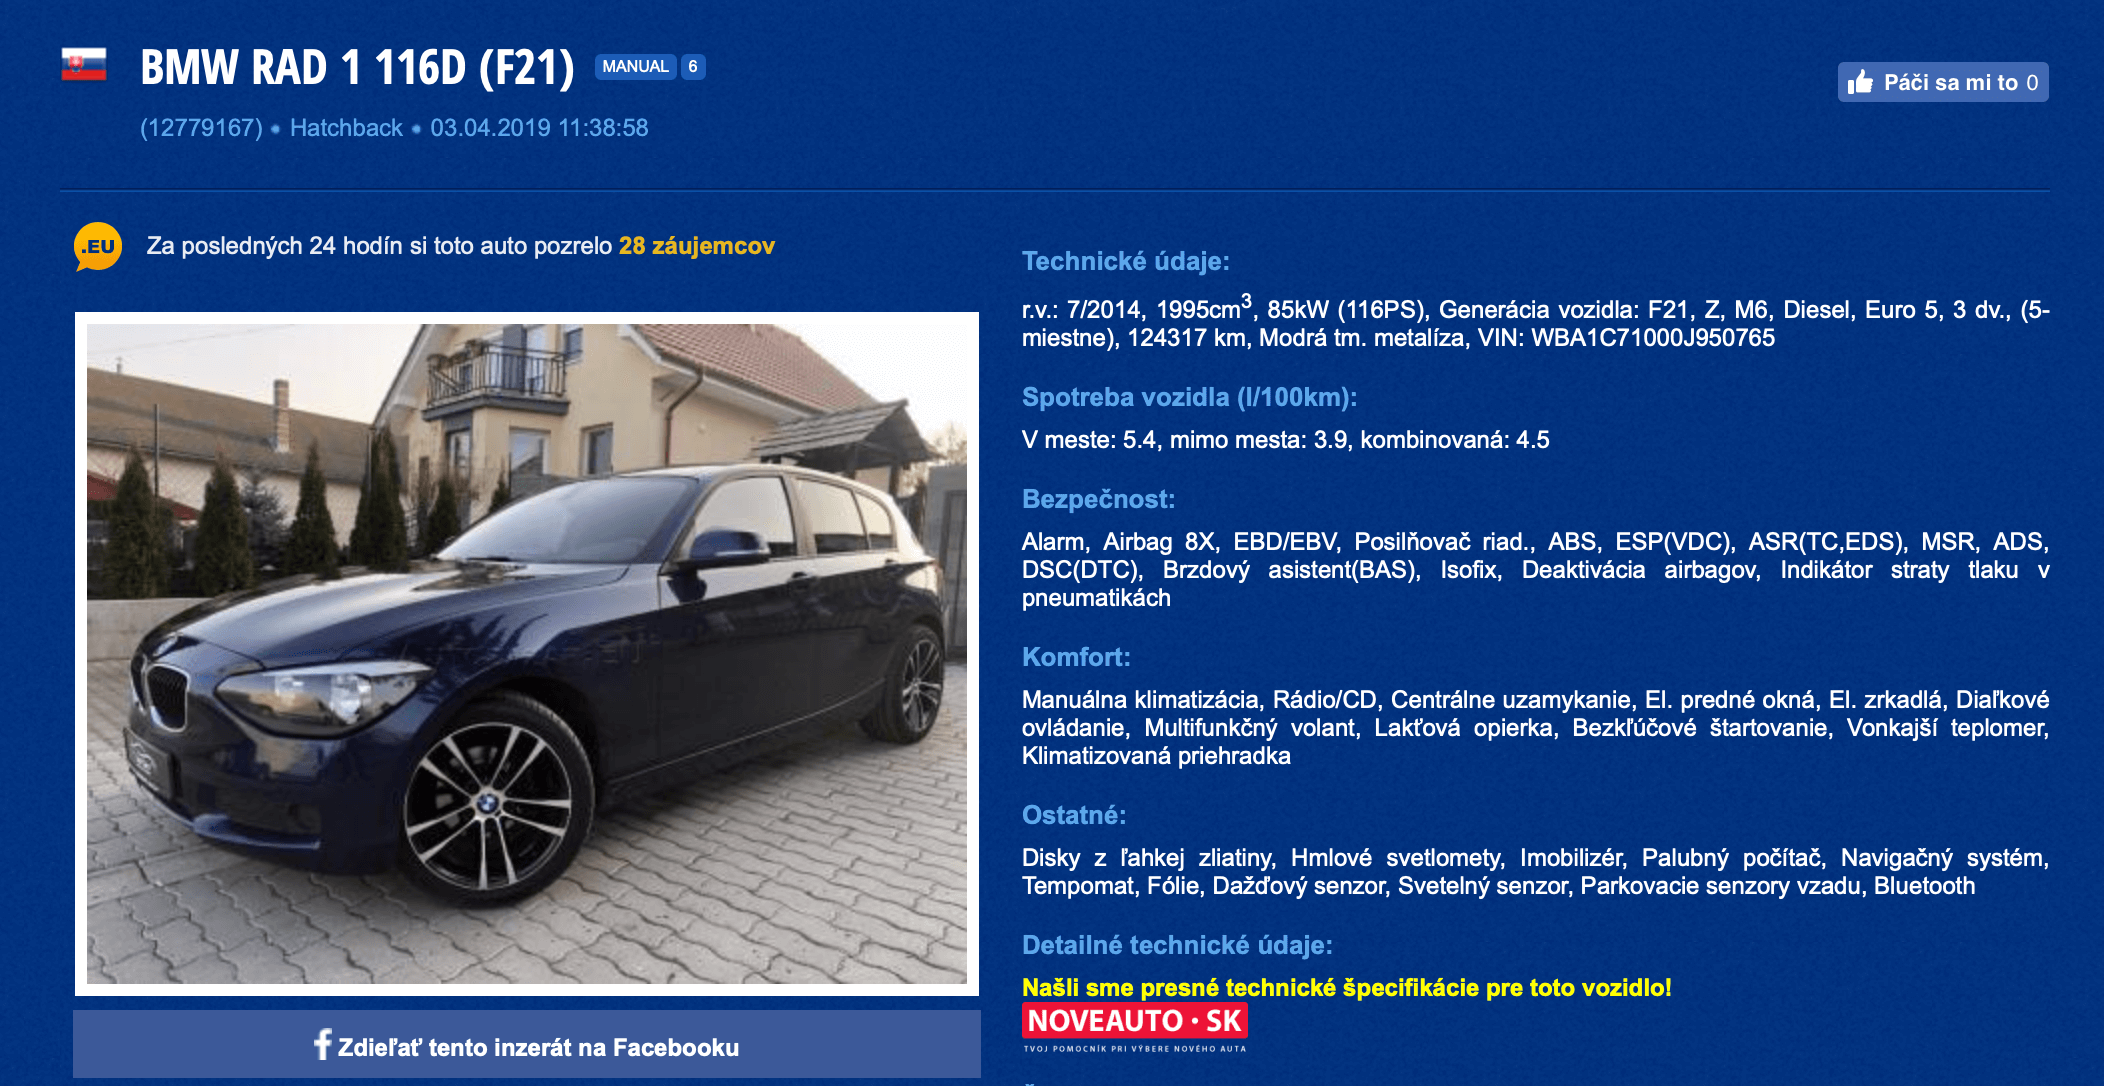Click the yellow .EU speech bubble icon
Viewport: 2104px width, 1086px height.
[x=98, y=247]
